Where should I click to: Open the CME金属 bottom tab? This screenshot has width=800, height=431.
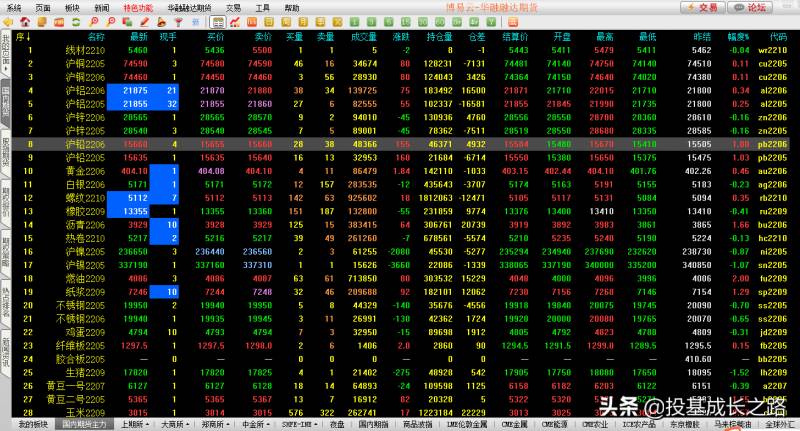[515, 424]
